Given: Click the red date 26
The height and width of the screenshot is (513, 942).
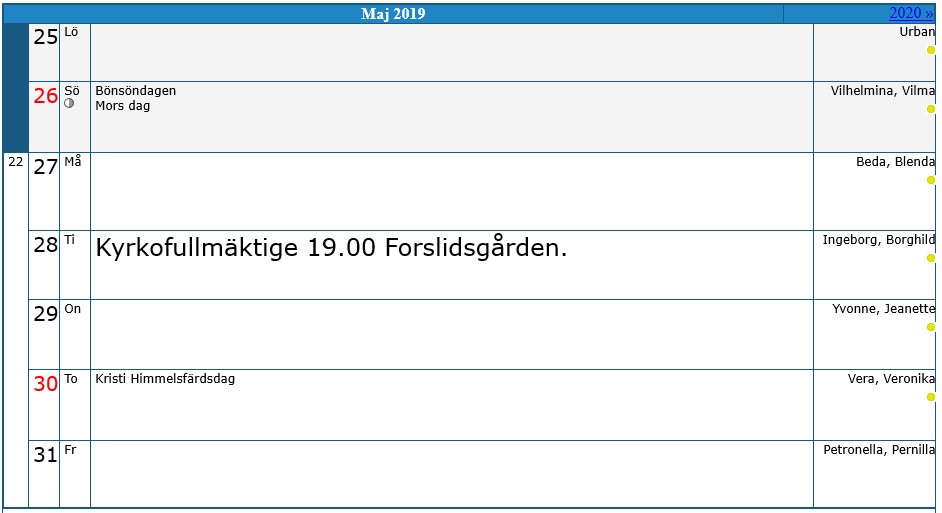Looking at the screenshot, I should click(x=45, y=96).
